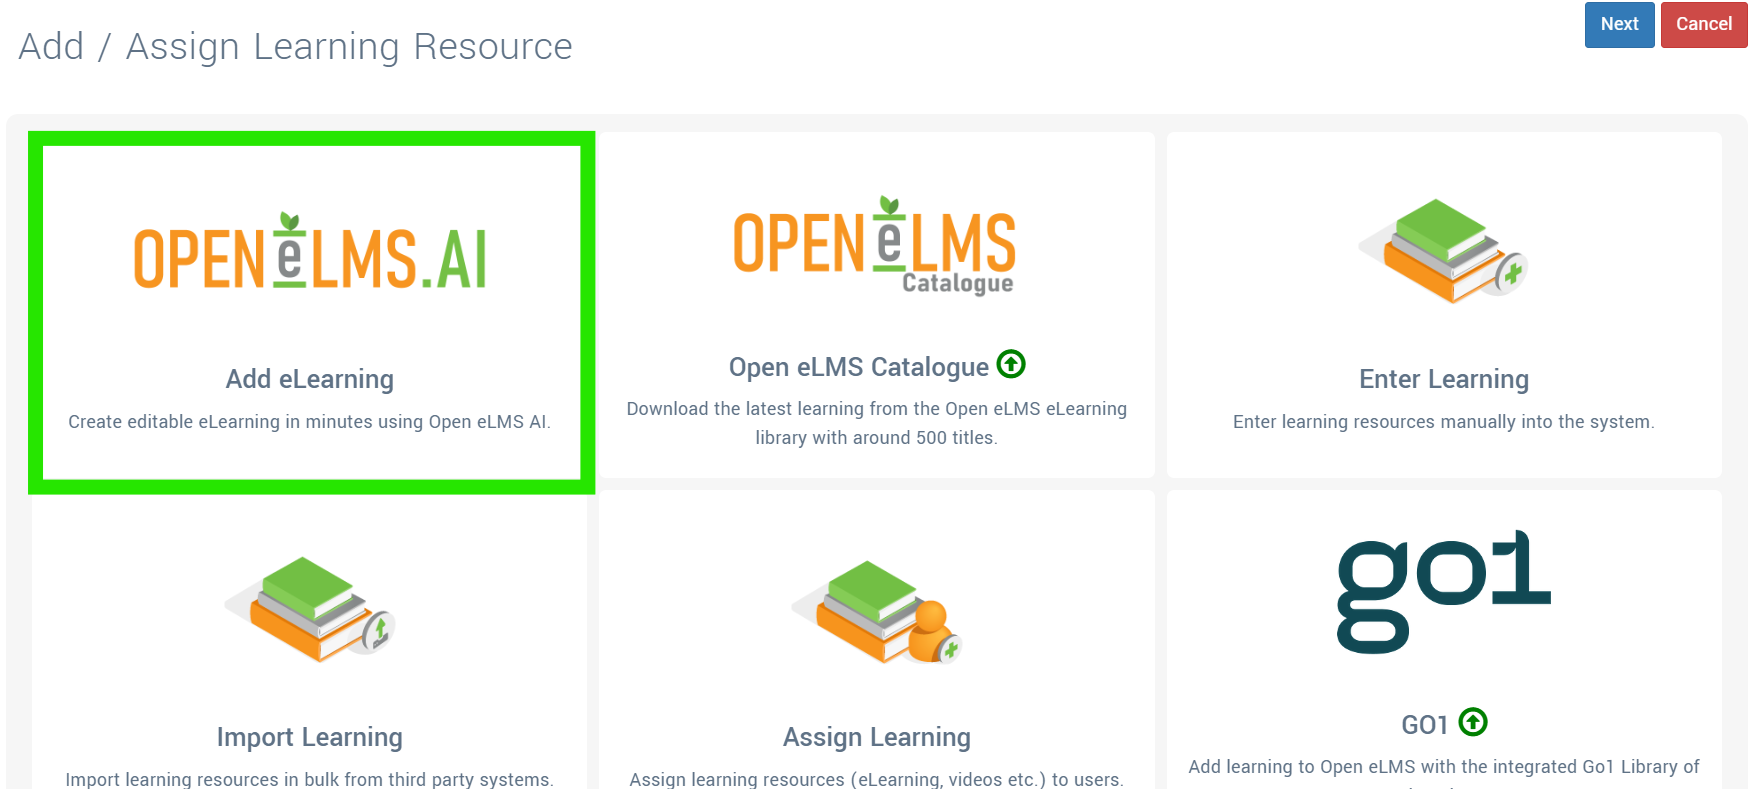Click 'Download the latest learning' description

877,423
